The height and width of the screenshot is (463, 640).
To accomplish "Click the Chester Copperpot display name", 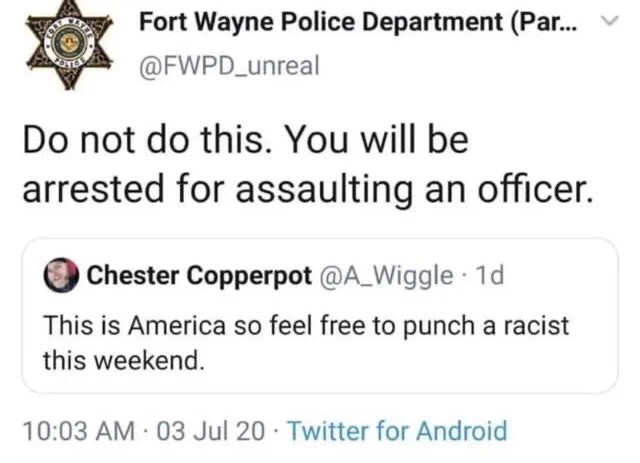I will tap(199, 276).
